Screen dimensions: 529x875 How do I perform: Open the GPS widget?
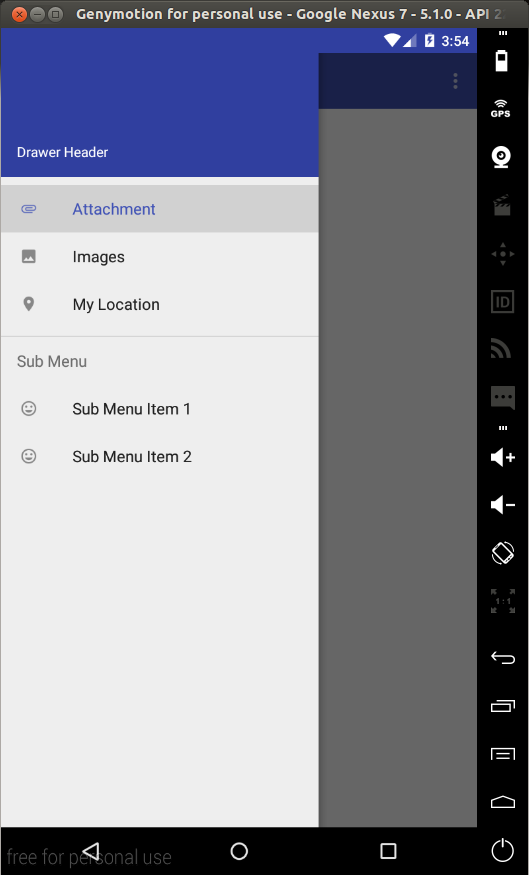pos(501,109)
